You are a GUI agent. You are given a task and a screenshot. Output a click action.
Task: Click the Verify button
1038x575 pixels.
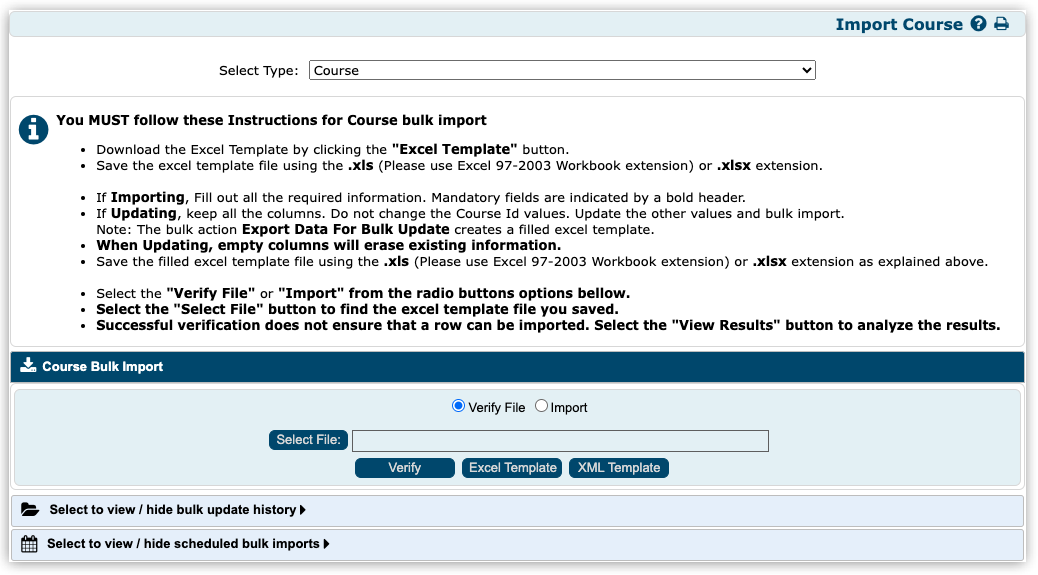405,468
